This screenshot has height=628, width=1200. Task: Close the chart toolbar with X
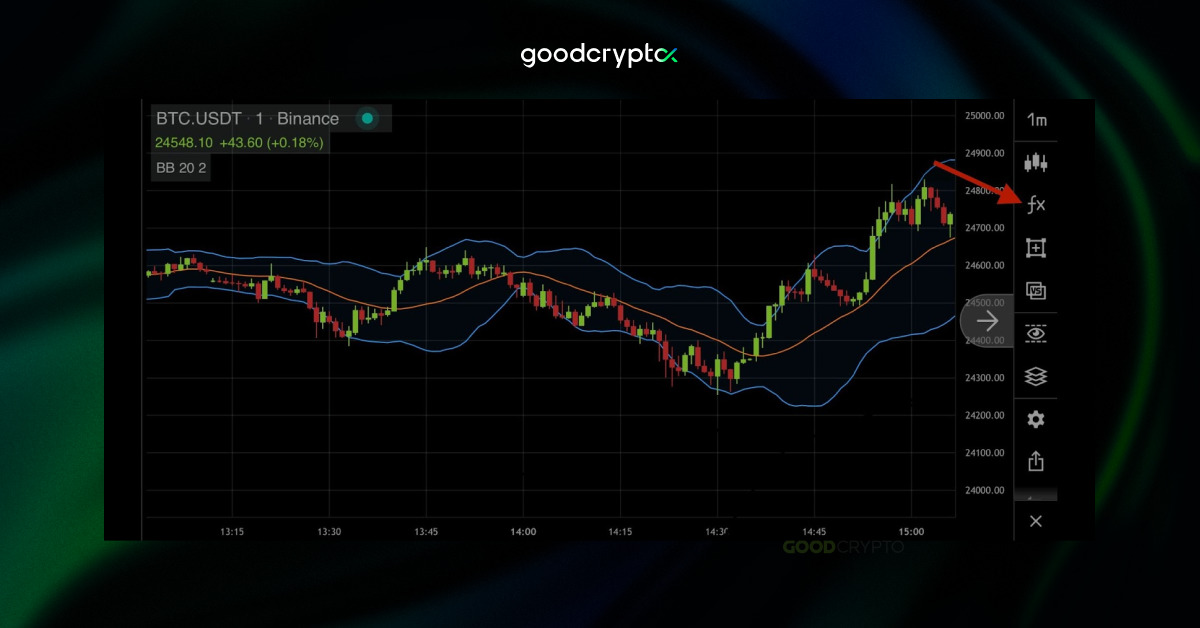[x=1036, y=521]
